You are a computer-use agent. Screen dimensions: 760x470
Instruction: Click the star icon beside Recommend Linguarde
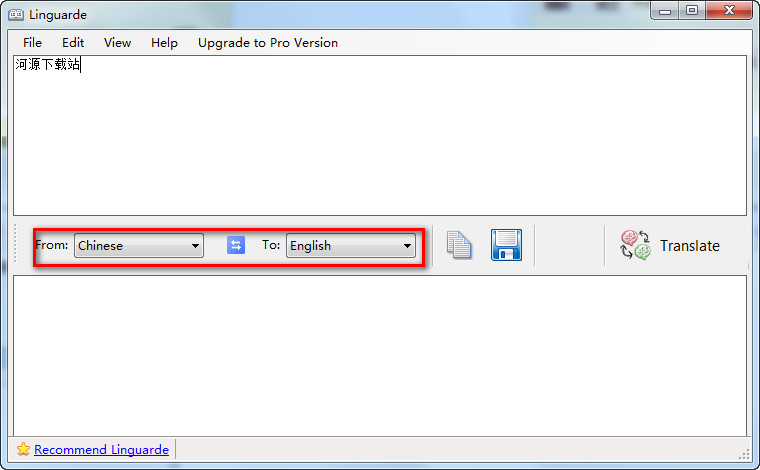pyautogui.click(x=23, y=449)
